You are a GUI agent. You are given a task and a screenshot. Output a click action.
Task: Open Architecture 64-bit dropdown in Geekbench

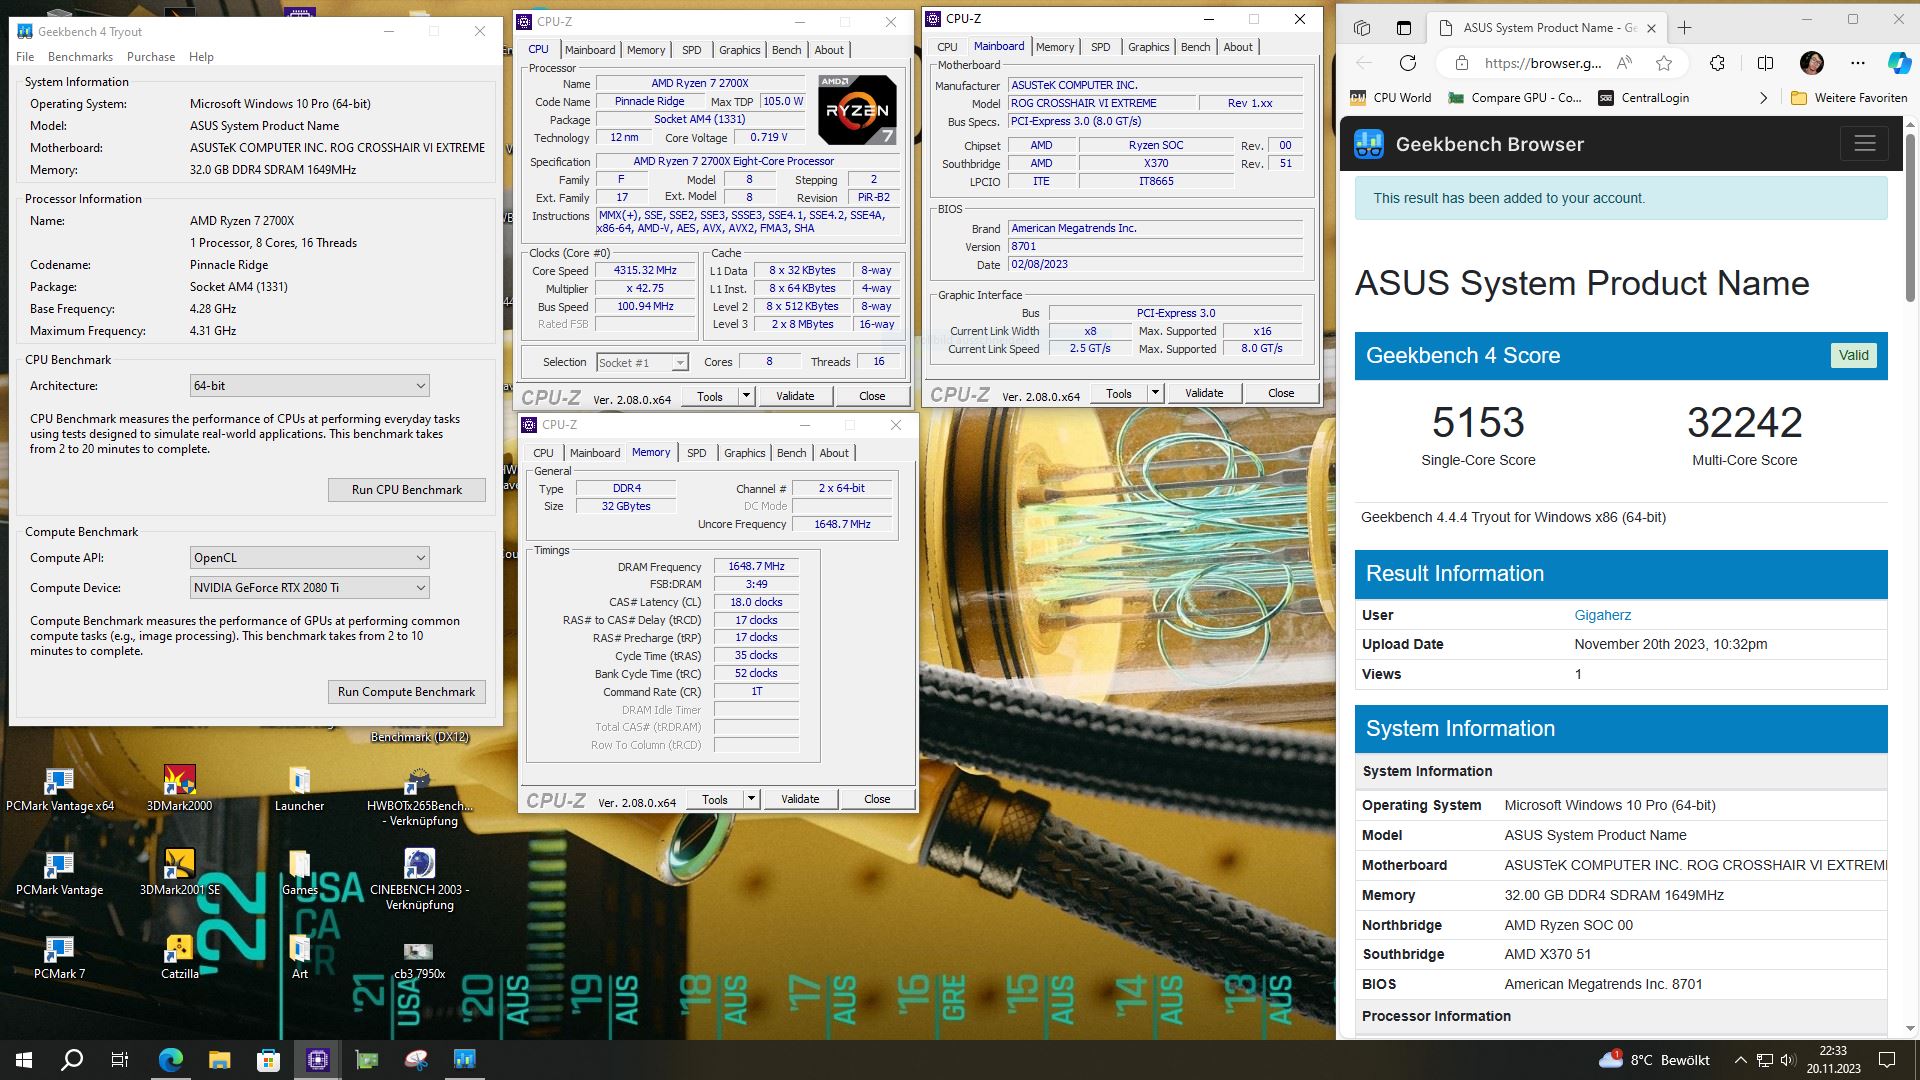click(x=310, y=386)
